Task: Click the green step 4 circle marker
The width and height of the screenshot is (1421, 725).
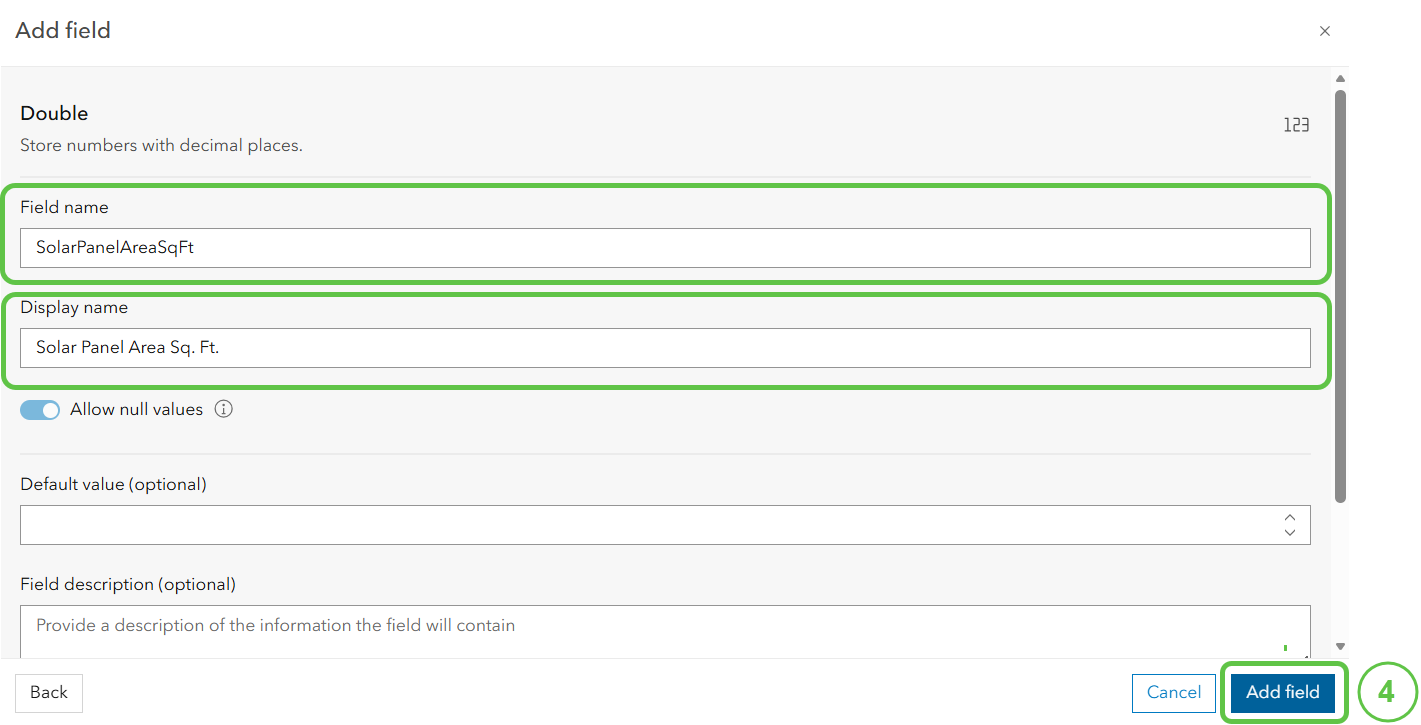Action: click(1387, 692)
